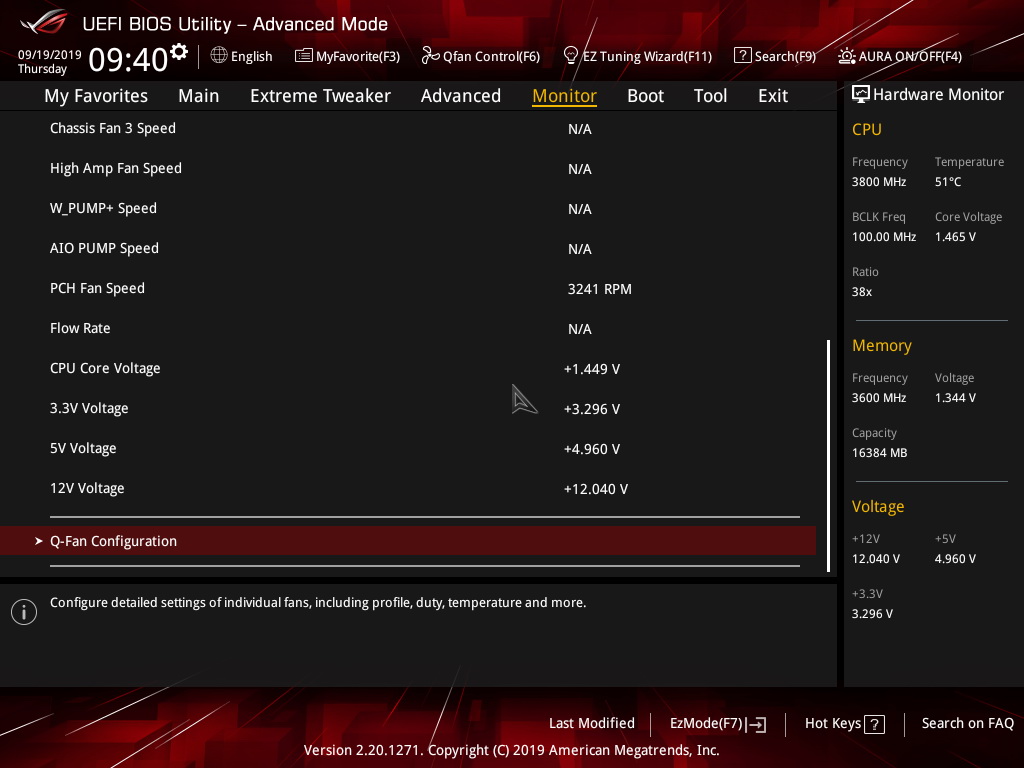The image size is (1024, 768).
Task: Click the AURA light icon
Action: click(846, 56)
